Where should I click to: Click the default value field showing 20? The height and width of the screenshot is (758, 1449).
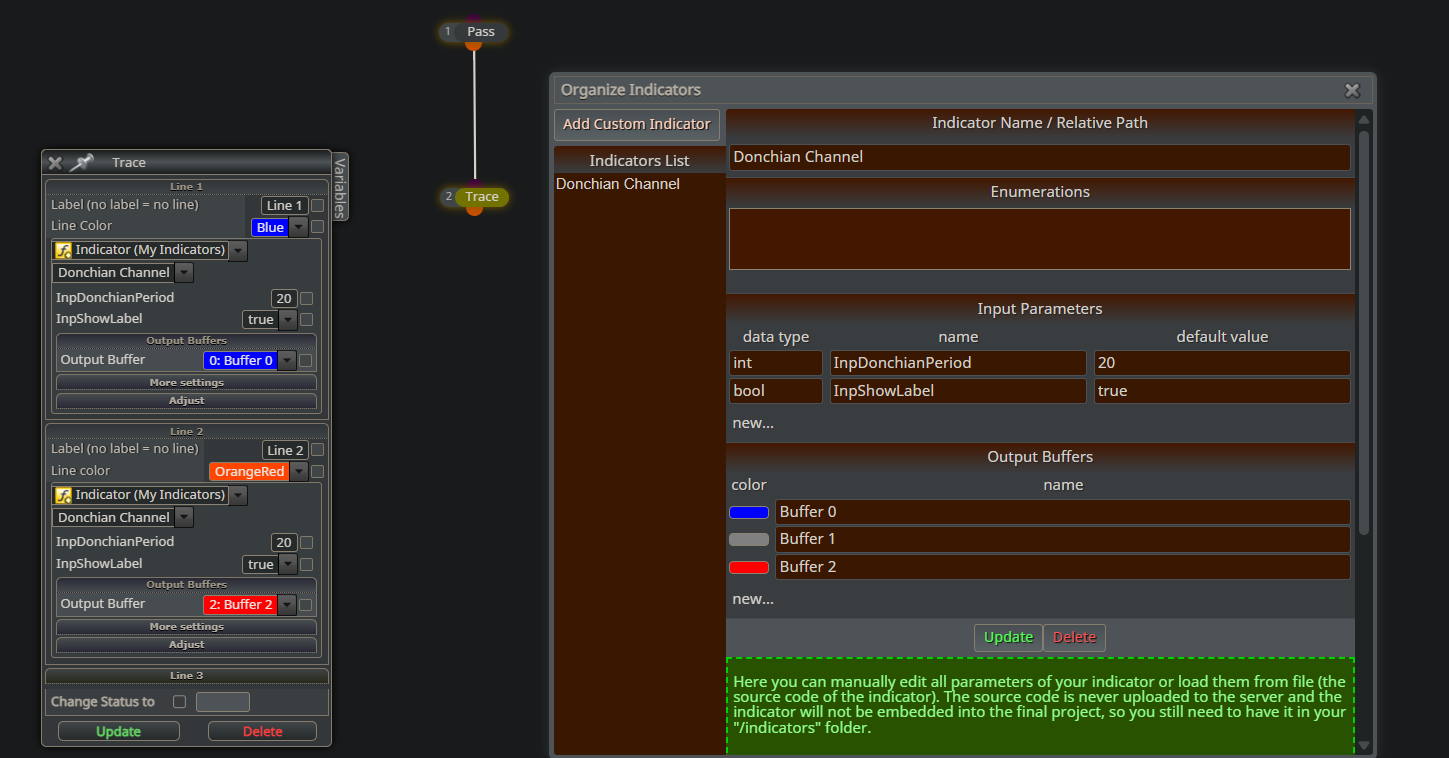pos(1222,363)
